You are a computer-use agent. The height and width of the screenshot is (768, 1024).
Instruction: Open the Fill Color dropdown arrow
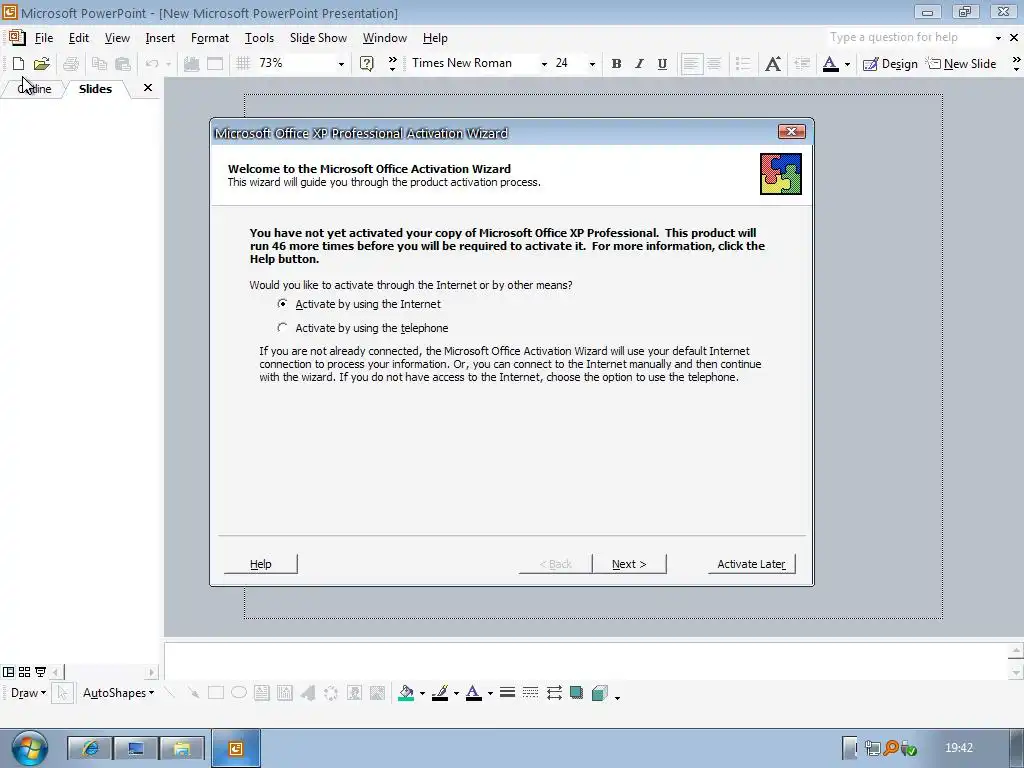tap(422, 694)
